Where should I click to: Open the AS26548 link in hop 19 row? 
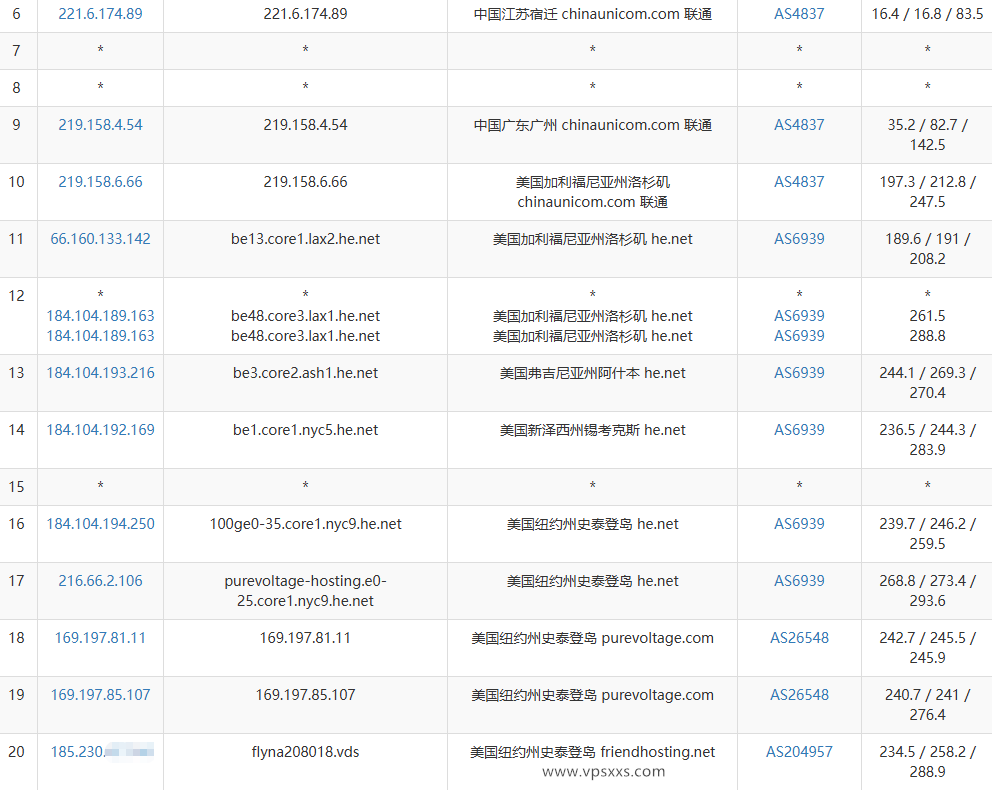click(x=799, y=694)
